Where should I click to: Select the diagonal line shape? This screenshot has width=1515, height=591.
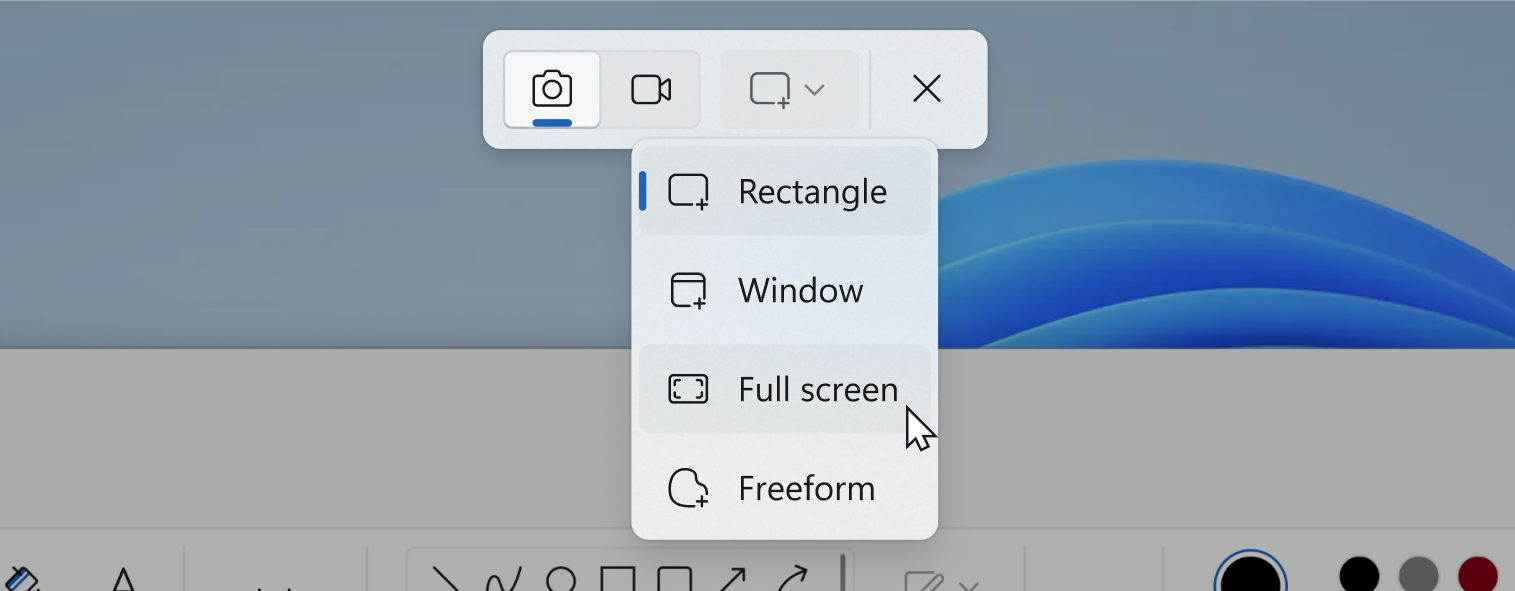coord(446,581)
